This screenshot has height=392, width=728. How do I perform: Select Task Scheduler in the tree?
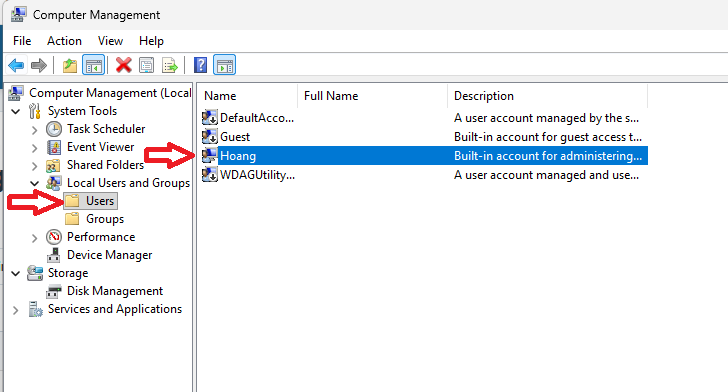(x=106, y=129)
